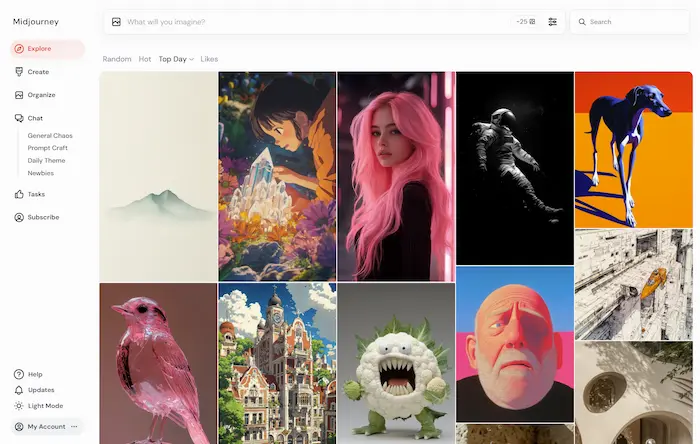Open My Account
The width and height of the screenshot is (700, 444).
[46, 427]
